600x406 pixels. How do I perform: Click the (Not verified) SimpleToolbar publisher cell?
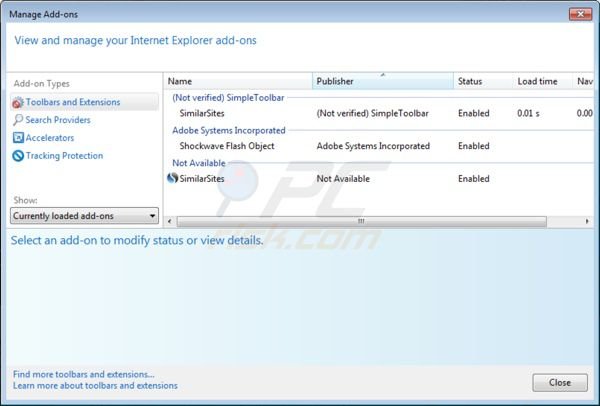(372, 113)
